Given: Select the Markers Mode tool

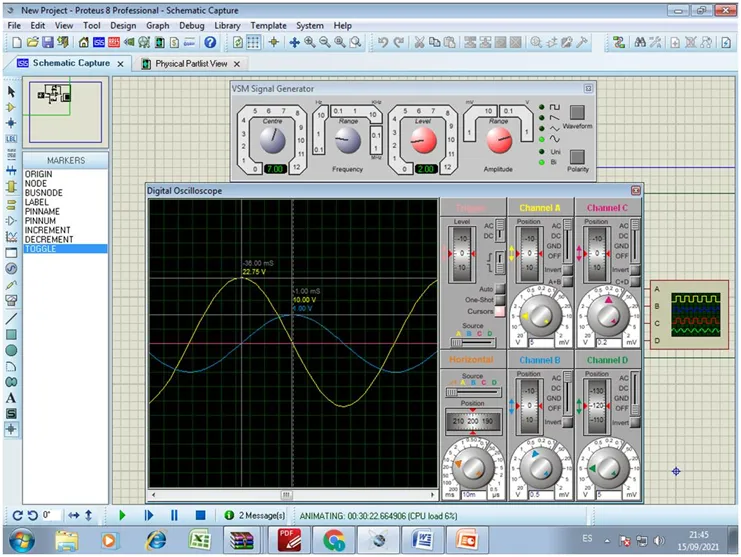Looking at the screenshot, I should click(x=11, y=429).
